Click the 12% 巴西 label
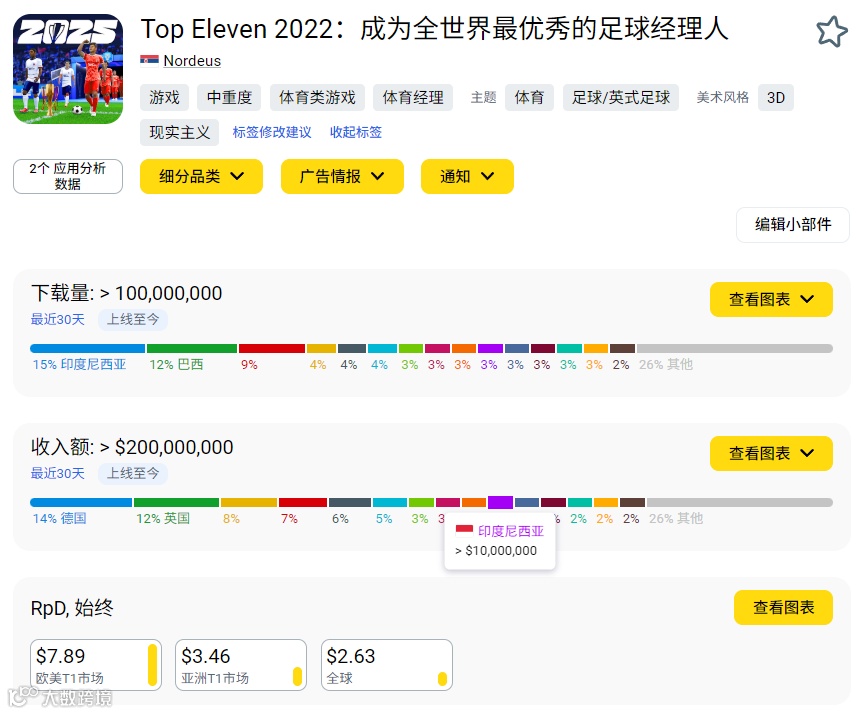The image size is (857, 714). [x=177, y=365]
